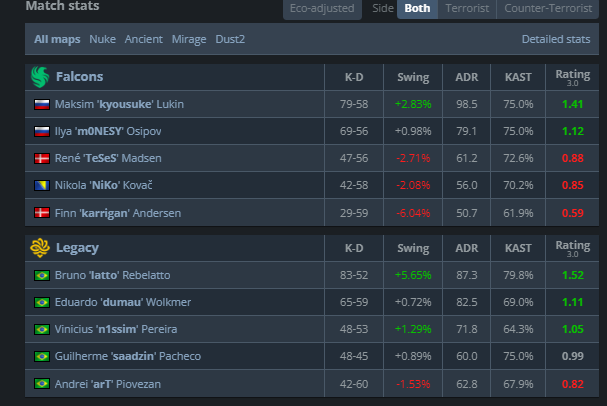Select the Mirage map tab
Viewport: 607px width, 406px height.
coord(189,39)
